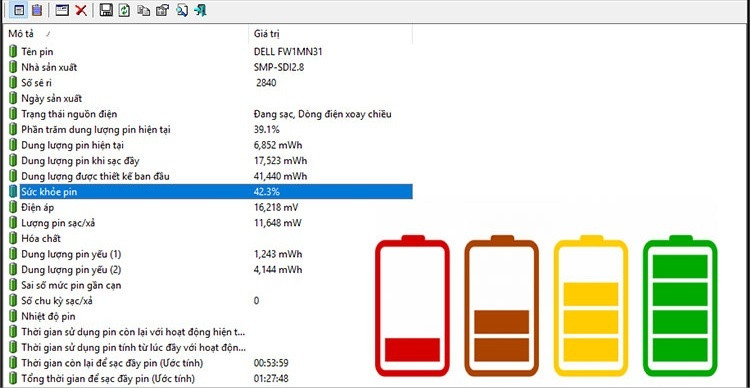Click the value 1,243 mWh
Image resolution: width=750 pixels, height=388 pixels.
pos(278,254)
